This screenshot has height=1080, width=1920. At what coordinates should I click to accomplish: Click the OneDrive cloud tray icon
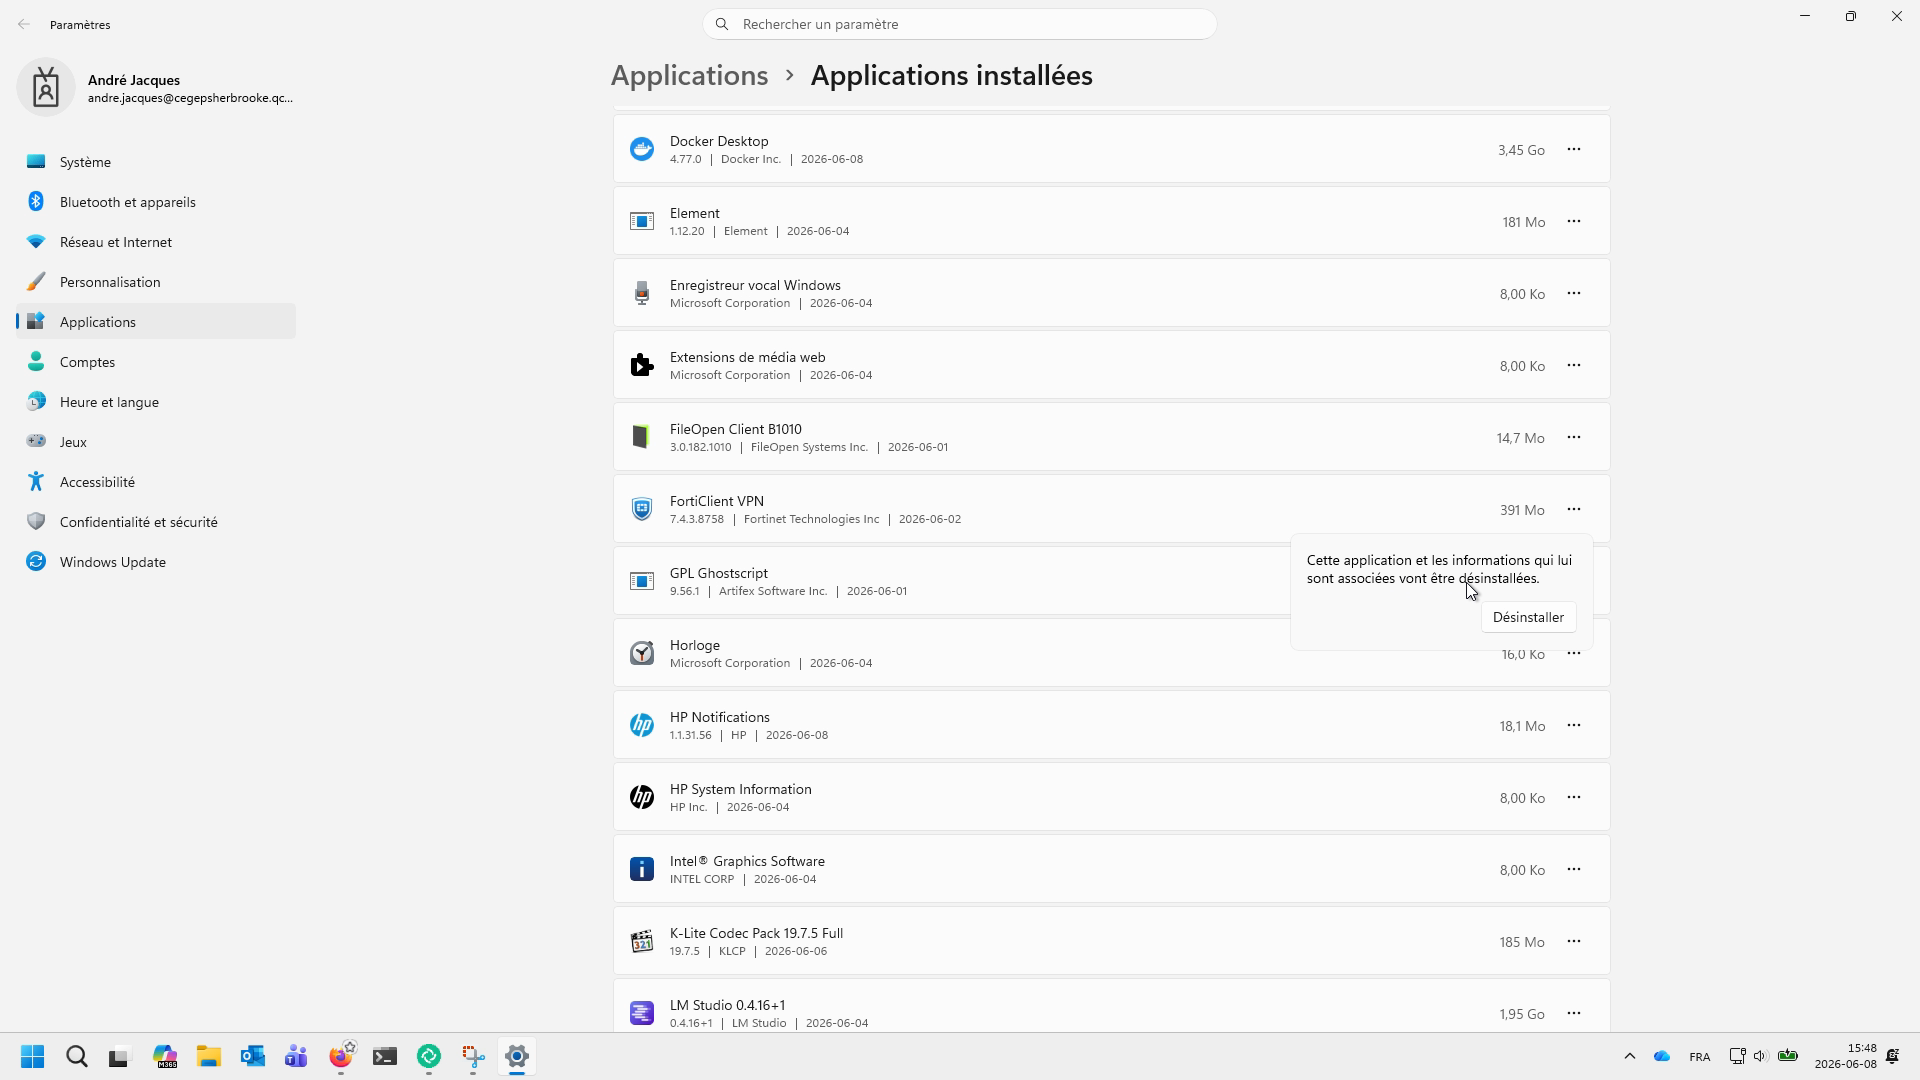pyautogui.click(x=1662, y=1056)
